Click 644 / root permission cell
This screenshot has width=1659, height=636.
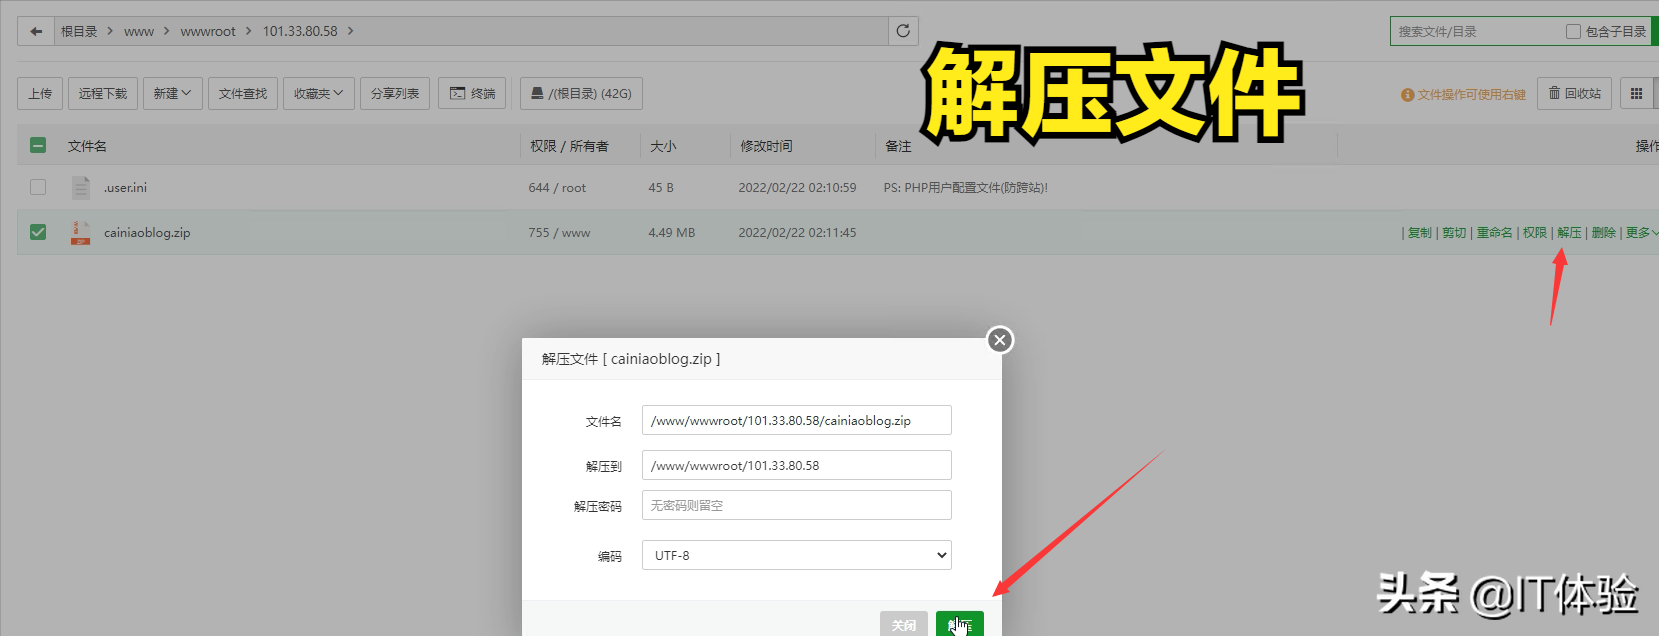[x=557, y=187]
